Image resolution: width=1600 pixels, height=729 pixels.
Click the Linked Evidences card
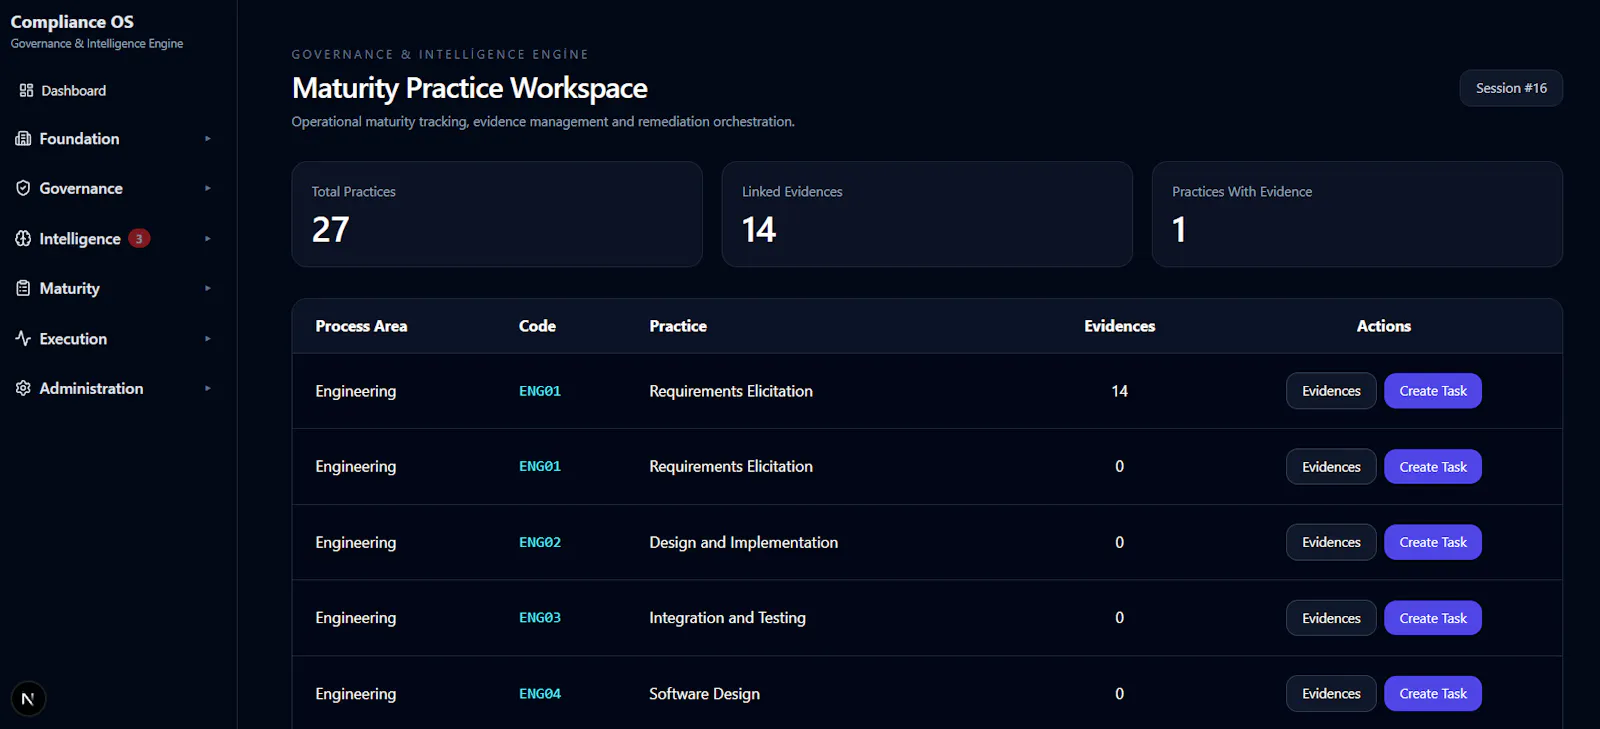tap(927, 214)
